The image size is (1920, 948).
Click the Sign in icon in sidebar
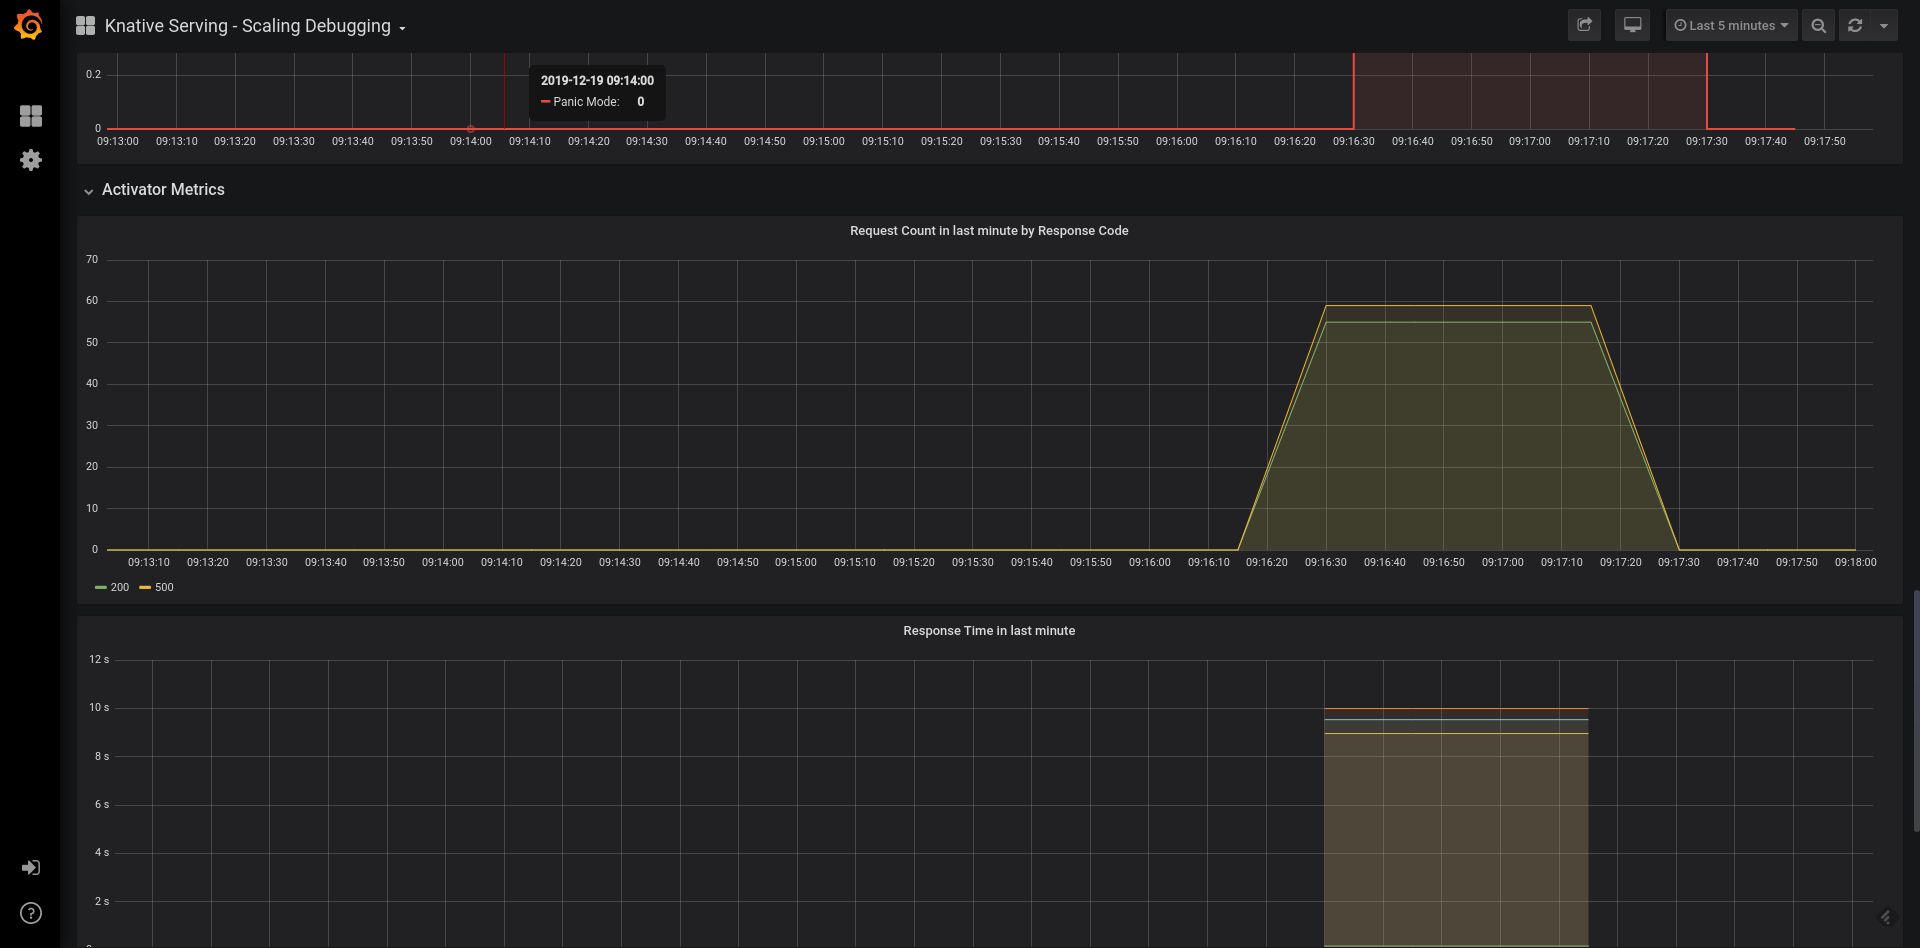tap(31, 868)
